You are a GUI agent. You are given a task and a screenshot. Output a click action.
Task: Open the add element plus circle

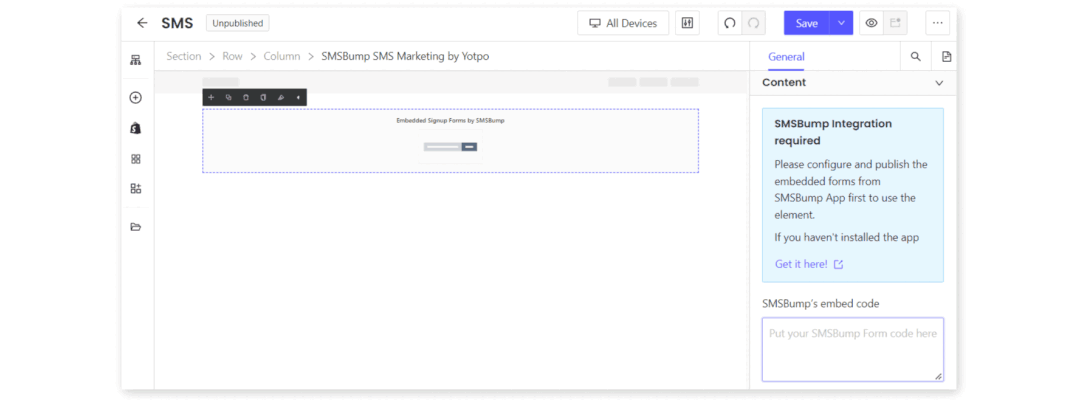tap(136, 98)
